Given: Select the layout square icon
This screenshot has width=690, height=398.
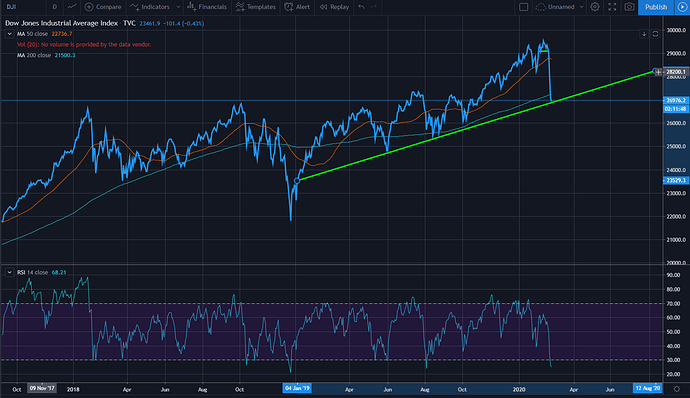Looking at the screenshot, I should [x=524, y=7].
